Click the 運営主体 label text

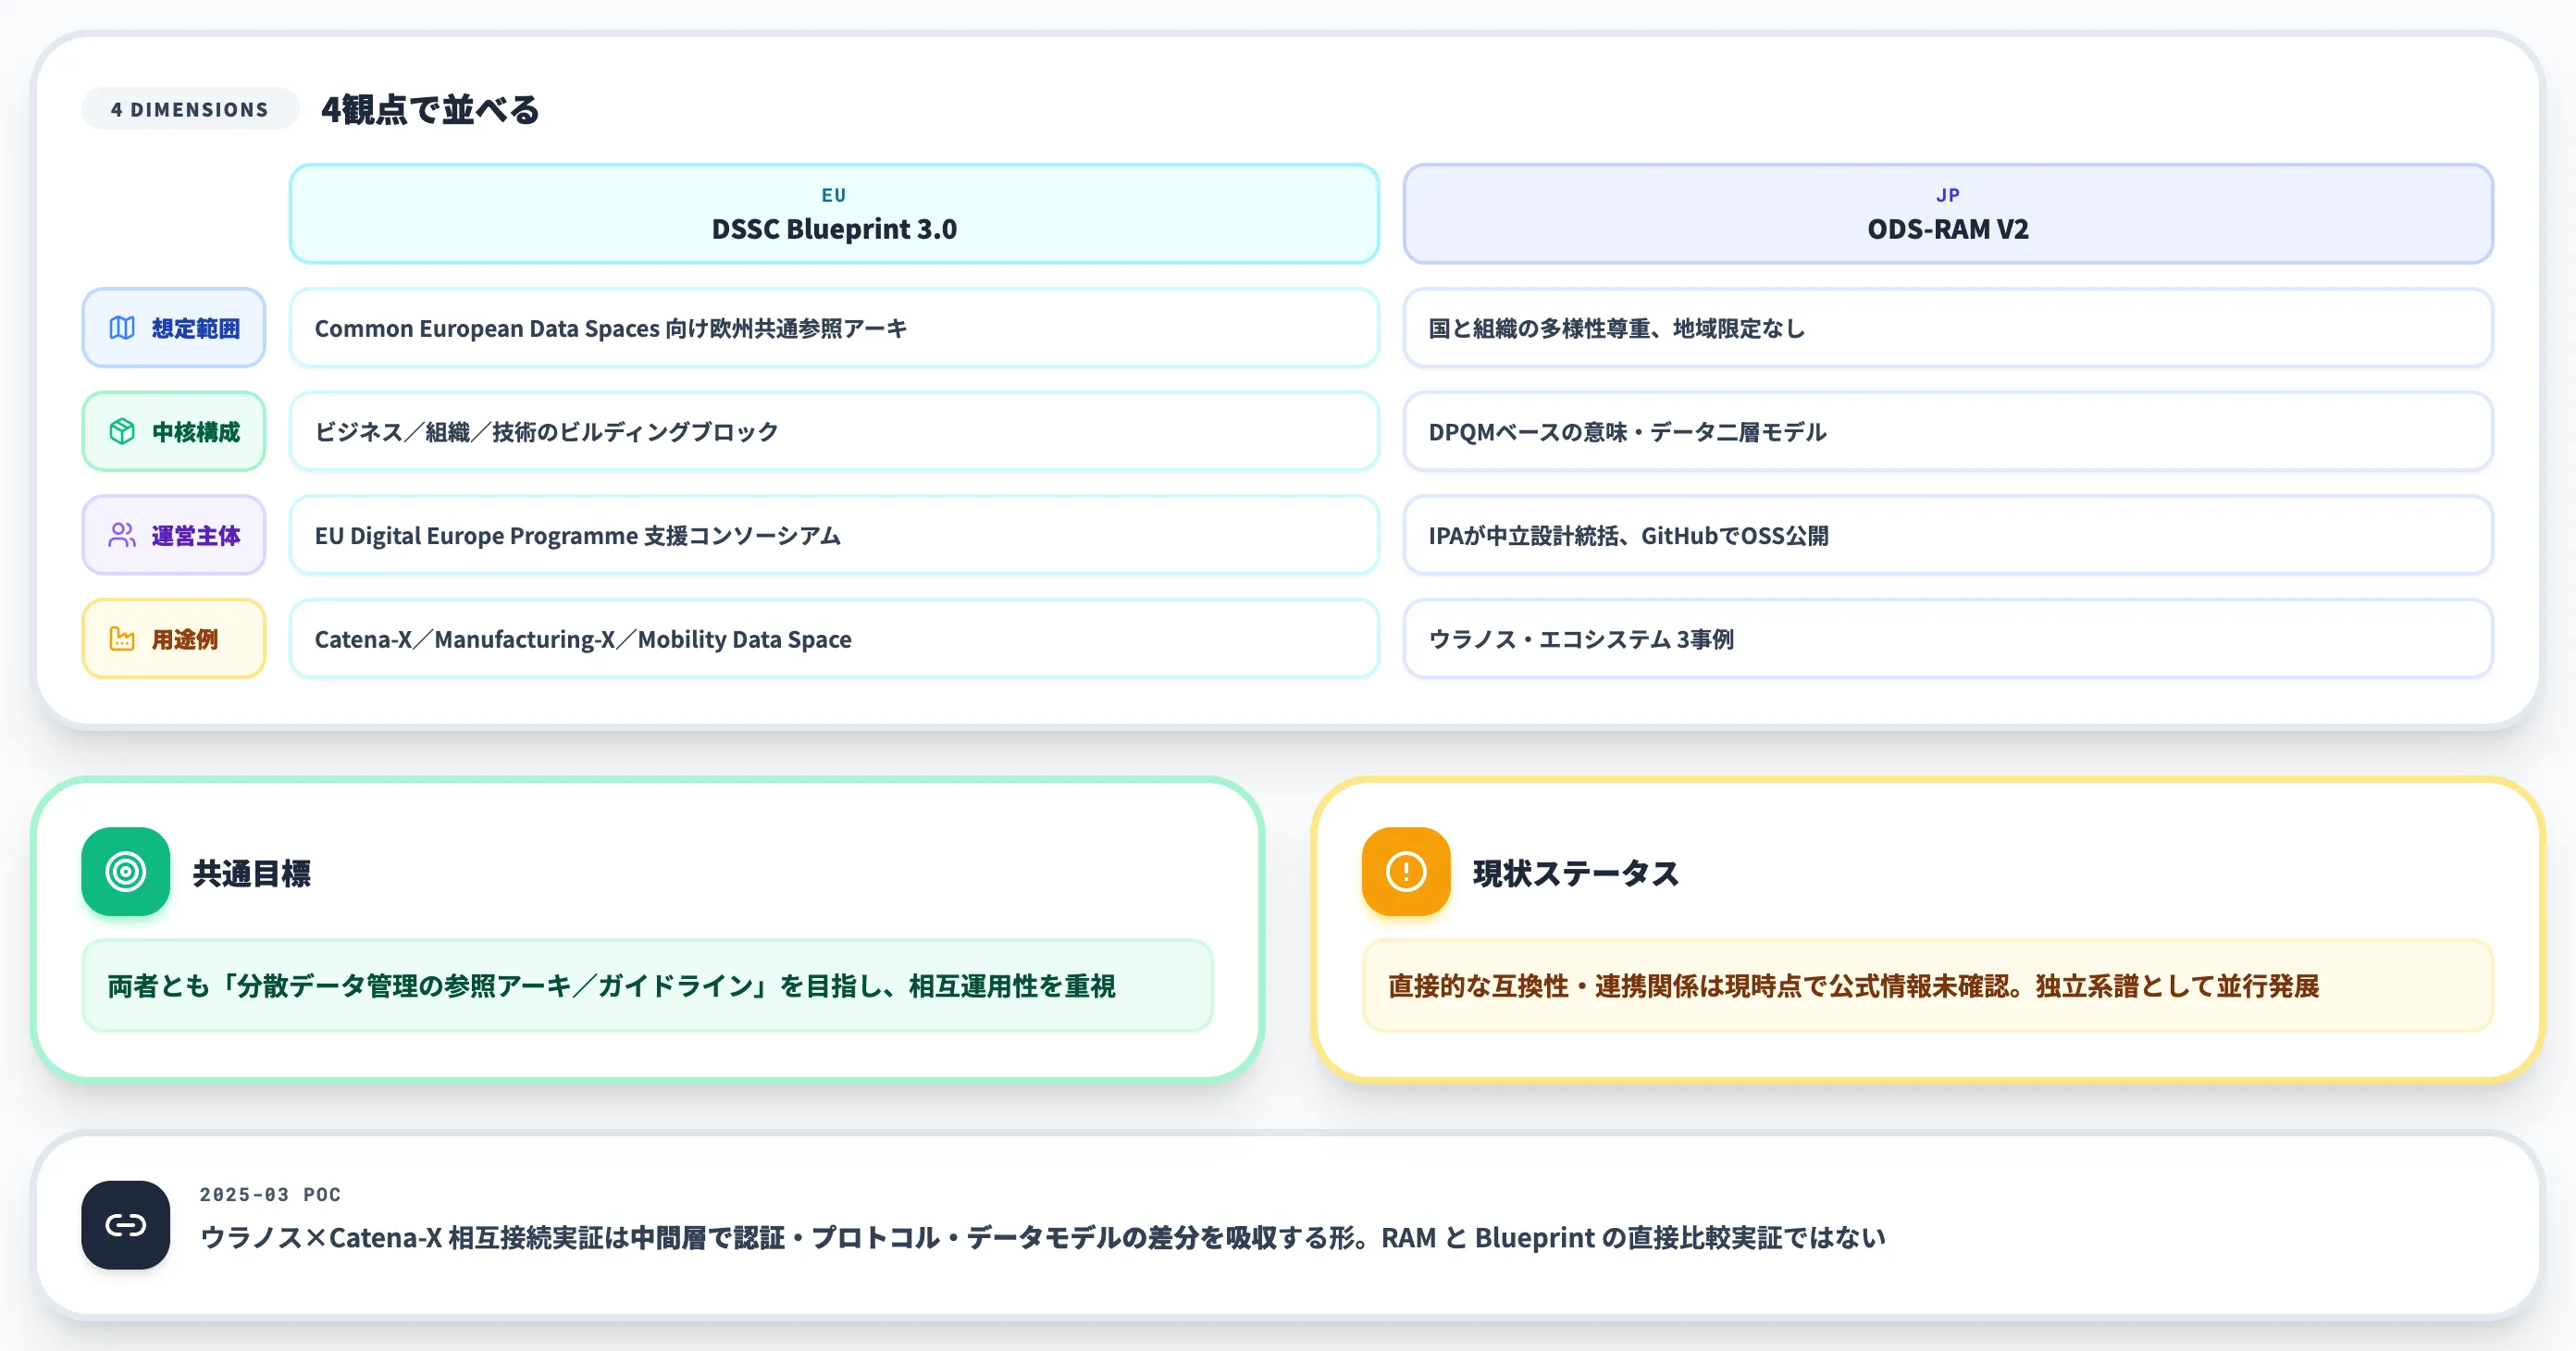coord(196,535)
